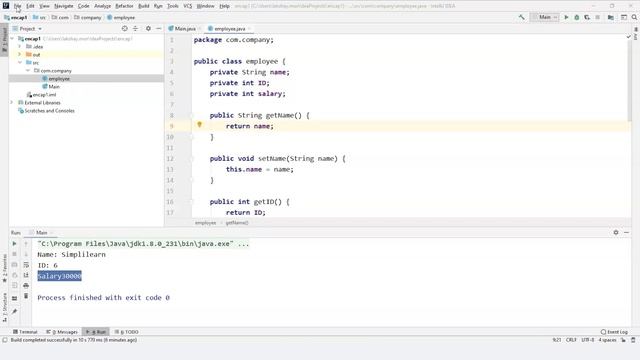640x360 pixels.
Task: Open the Messages tool window button
Action: [x=62, y=332]
